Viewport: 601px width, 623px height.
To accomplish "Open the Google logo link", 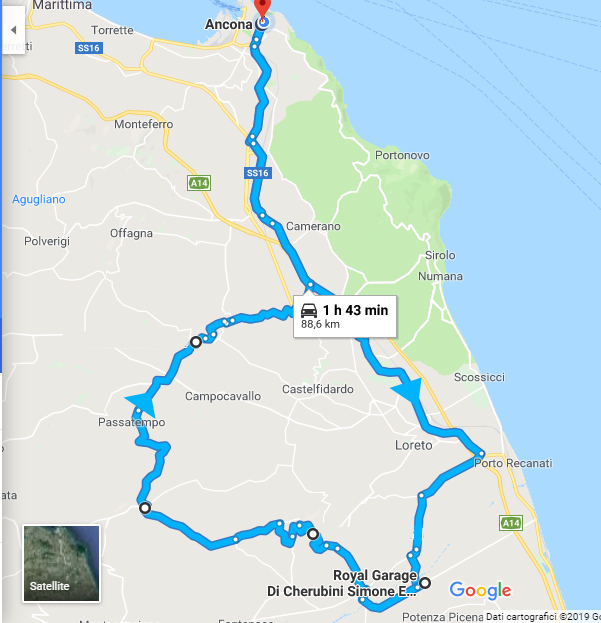I will click(480, 590).
